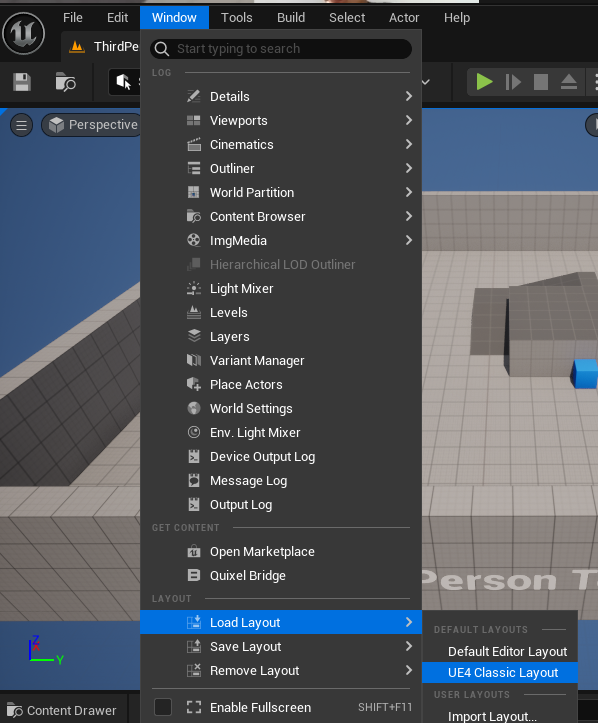The height and width of the screenshot is (723, 598).
Task: Click the Viewports grid icon
Action: tap(194, 120)
